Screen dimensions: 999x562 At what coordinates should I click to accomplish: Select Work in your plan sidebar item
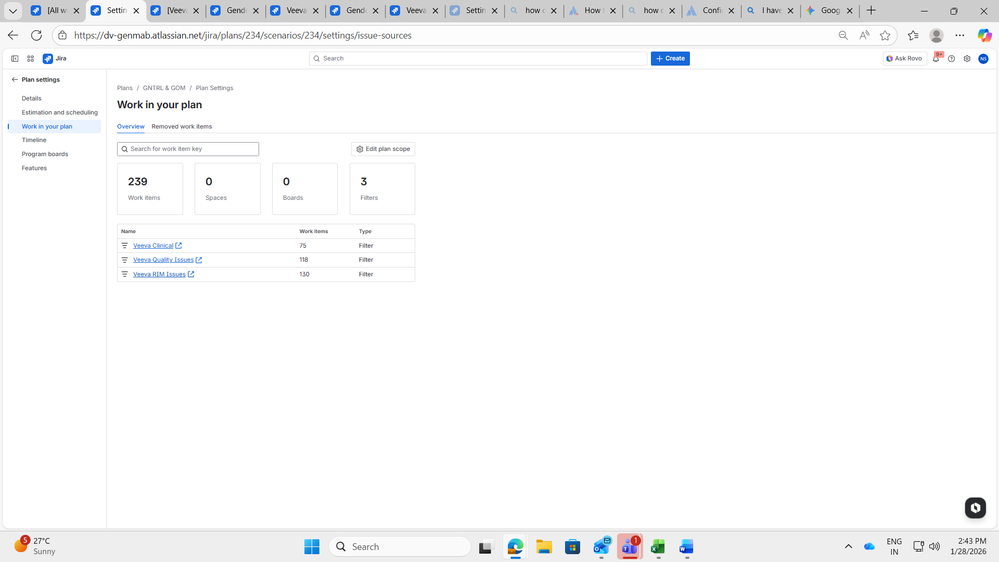tap(55, 127)
